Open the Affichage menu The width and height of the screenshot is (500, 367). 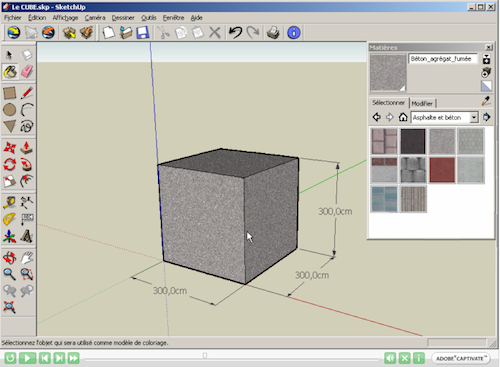(x=65, y=18)
